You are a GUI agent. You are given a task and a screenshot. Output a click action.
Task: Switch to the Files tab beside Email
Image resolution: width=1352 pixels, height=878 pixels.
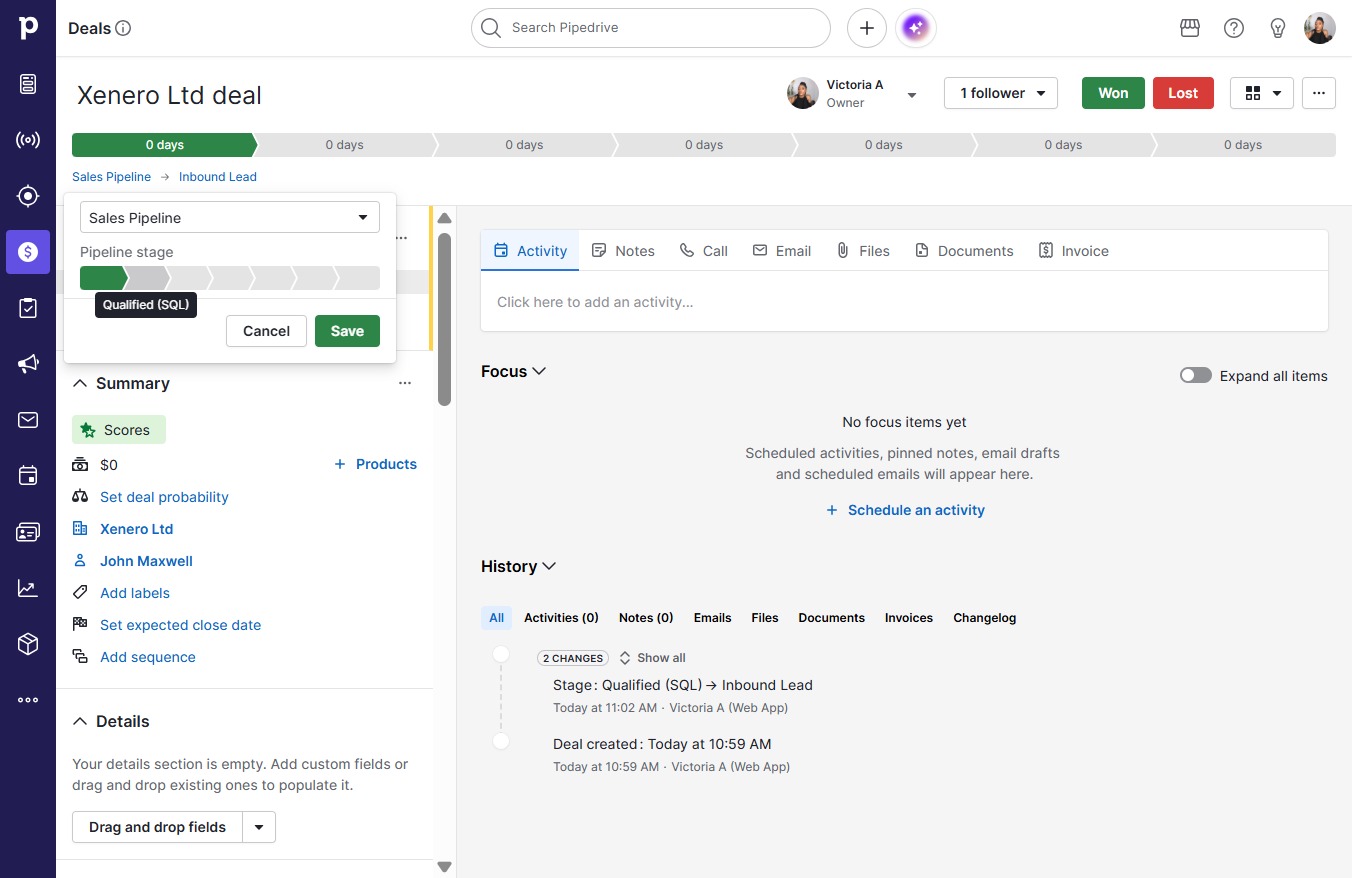[x=863, y=251]
